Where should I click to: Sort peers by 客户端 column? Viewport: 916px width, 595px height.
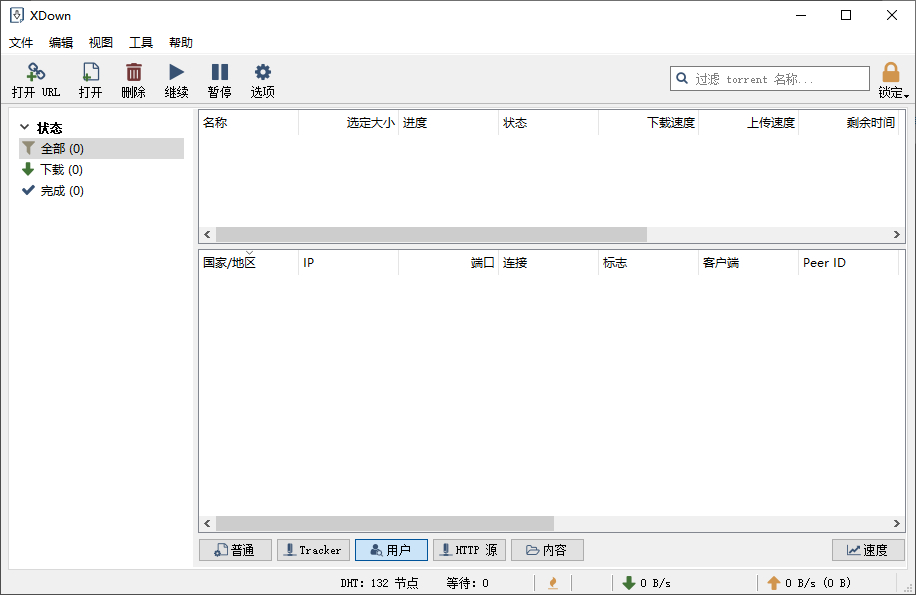[748, 263]
